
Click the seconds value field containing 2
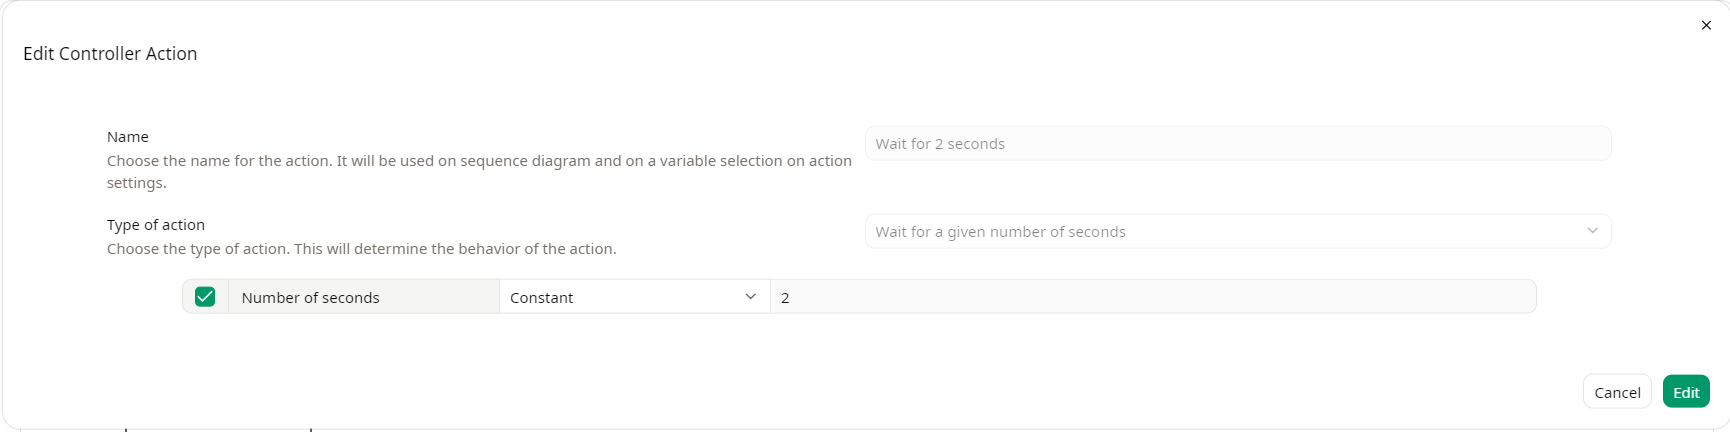[1152, 297]
